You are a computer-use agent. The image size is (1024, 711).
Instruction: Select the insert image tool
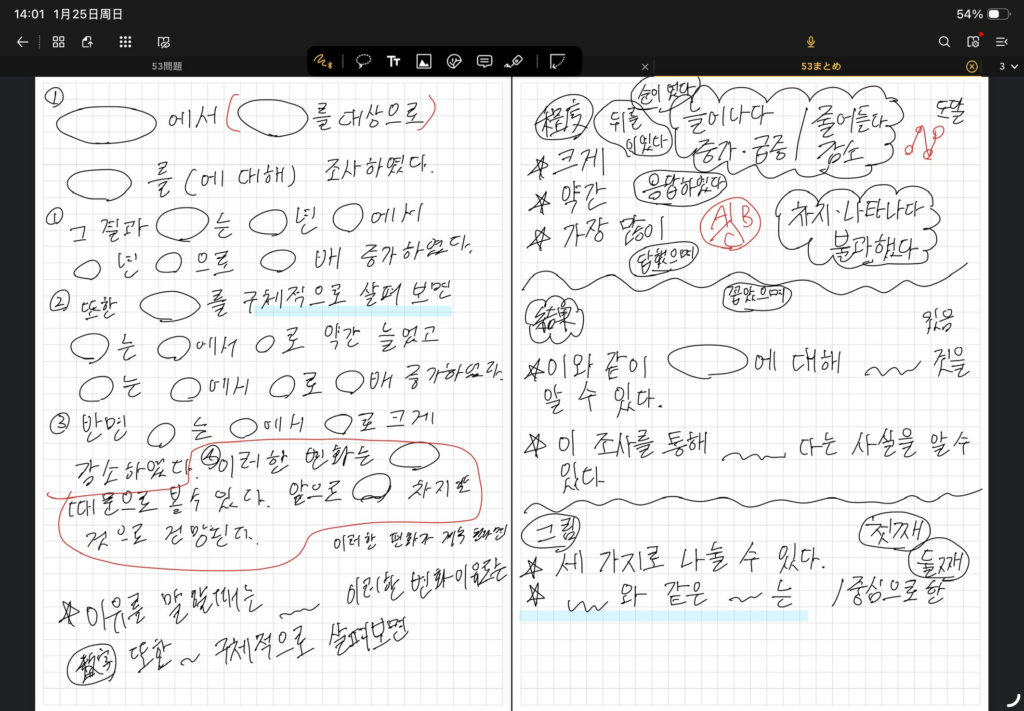424,61
